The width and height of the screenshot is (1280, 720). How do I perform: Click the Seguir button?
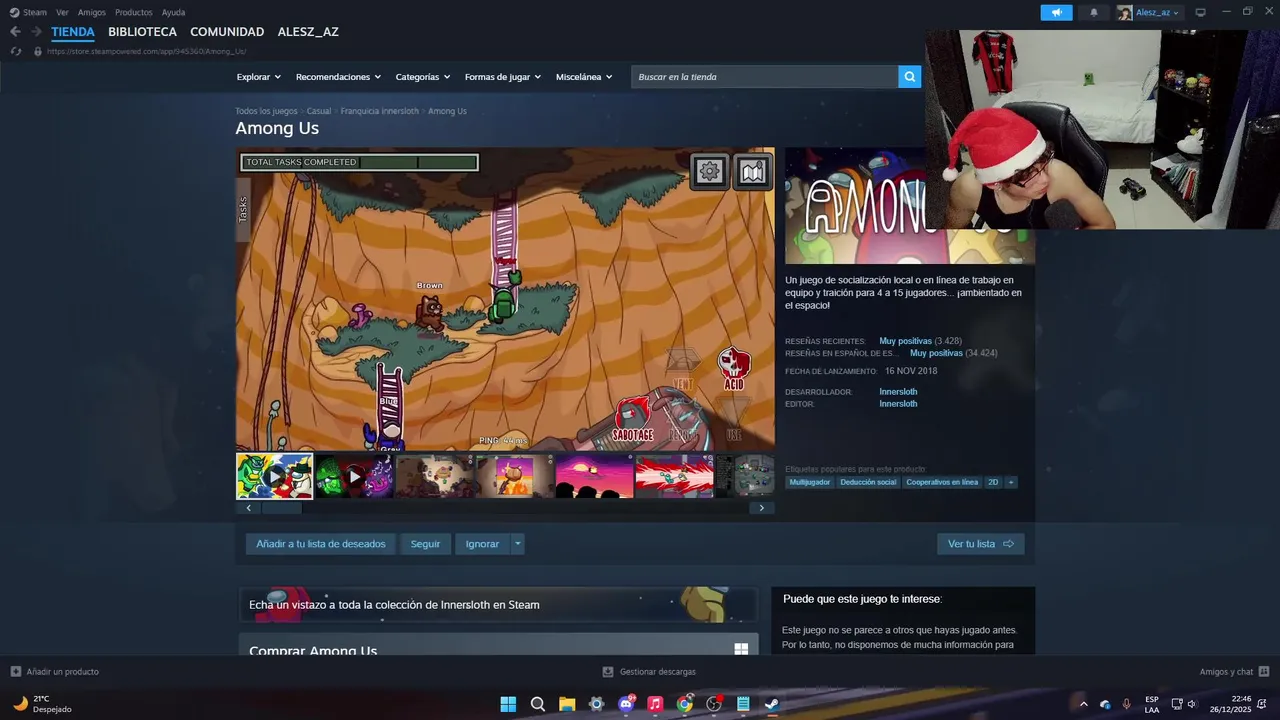coord(425,544)
